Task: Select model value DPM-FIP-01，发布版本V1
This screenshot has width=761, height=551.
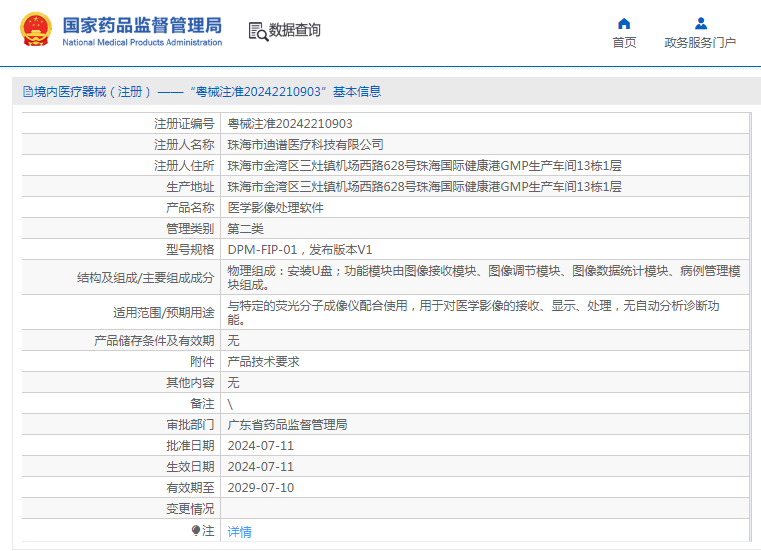Action: 299,250
